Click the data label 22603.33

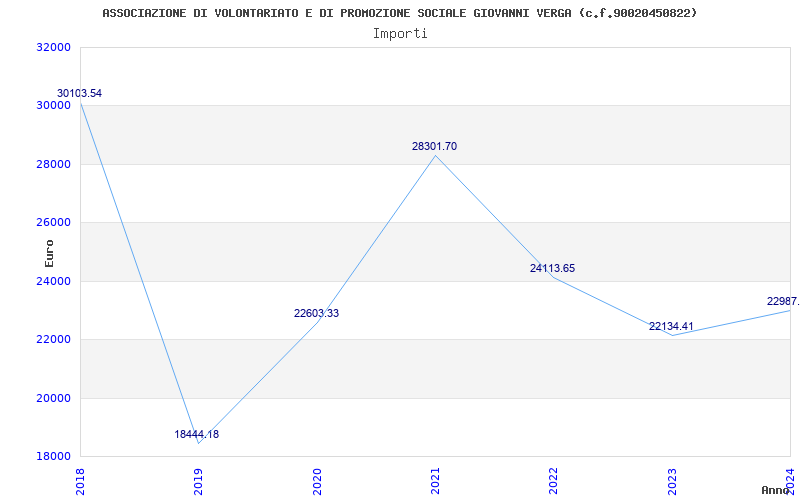[316, 313]
